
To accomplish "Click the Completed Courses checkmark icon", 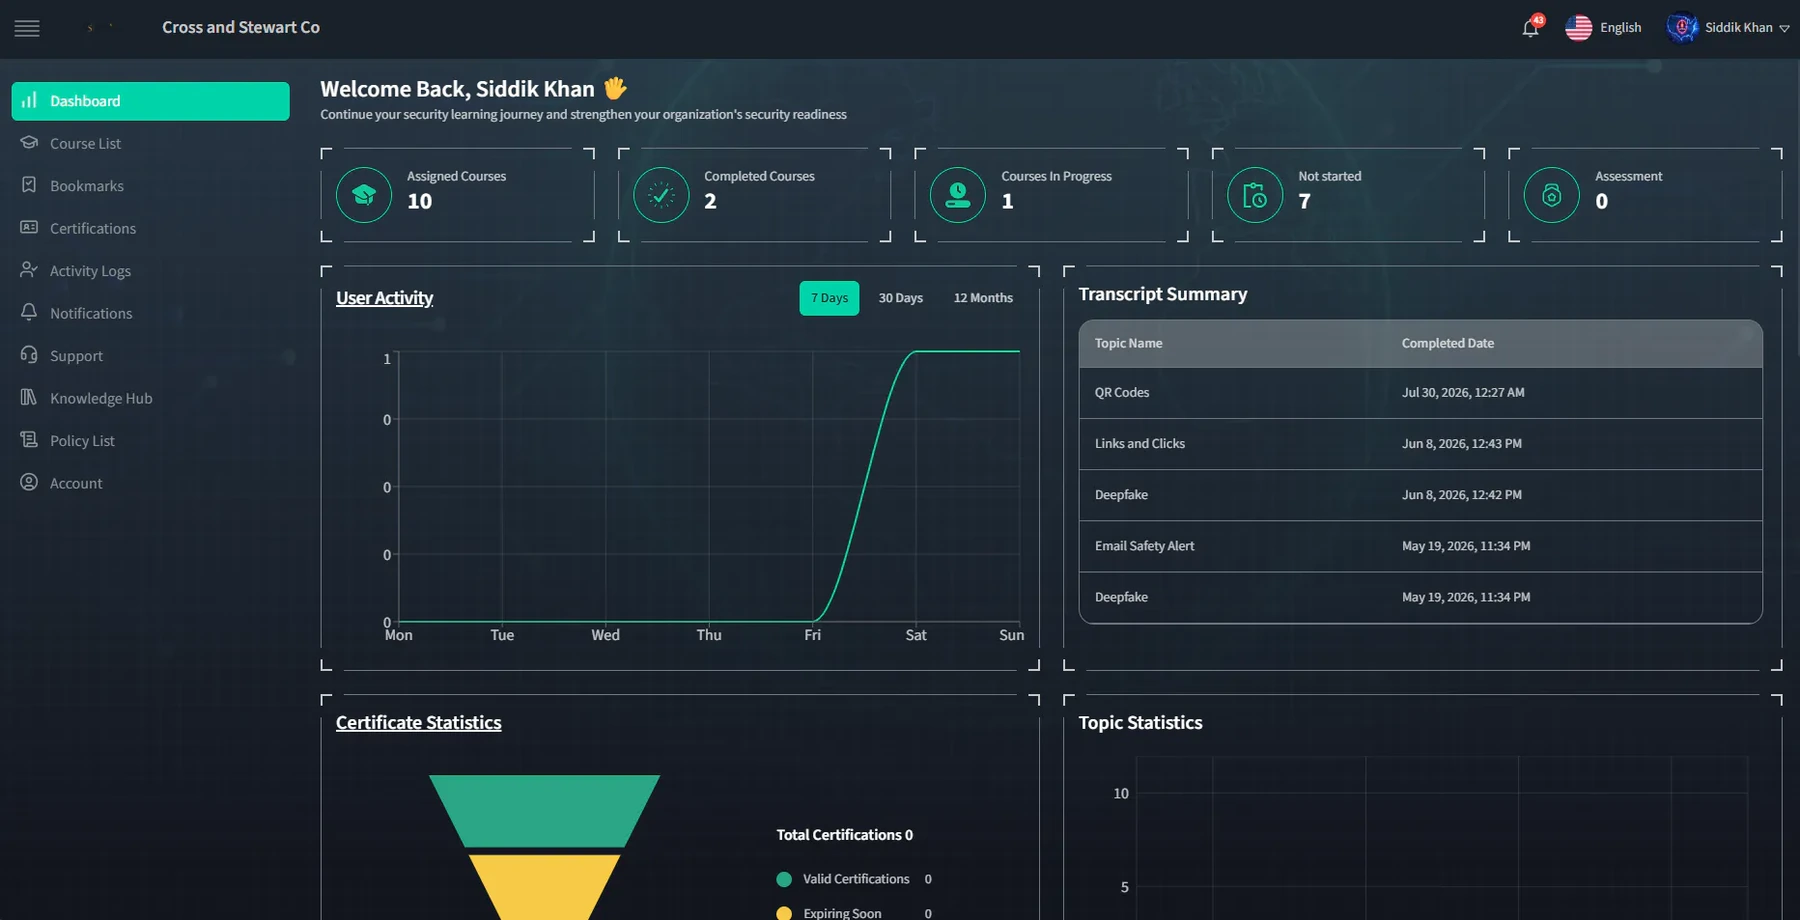I will pyautogui.click(x=661, y=195).
